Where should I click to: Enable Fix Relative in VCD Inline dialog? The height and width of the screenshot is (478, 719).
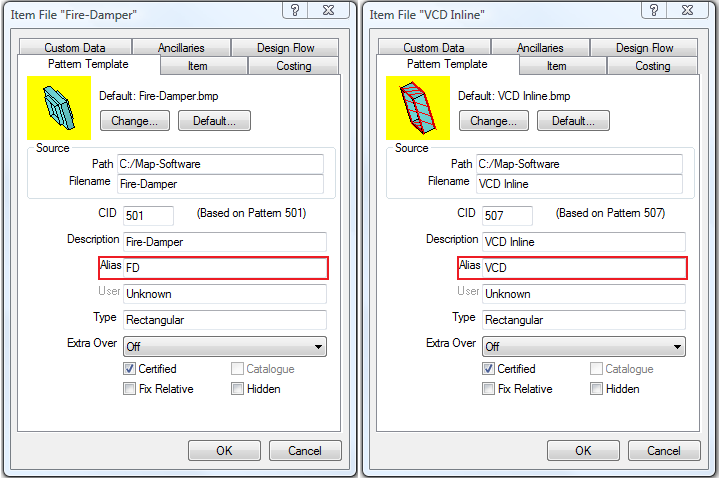coord(488,389)
